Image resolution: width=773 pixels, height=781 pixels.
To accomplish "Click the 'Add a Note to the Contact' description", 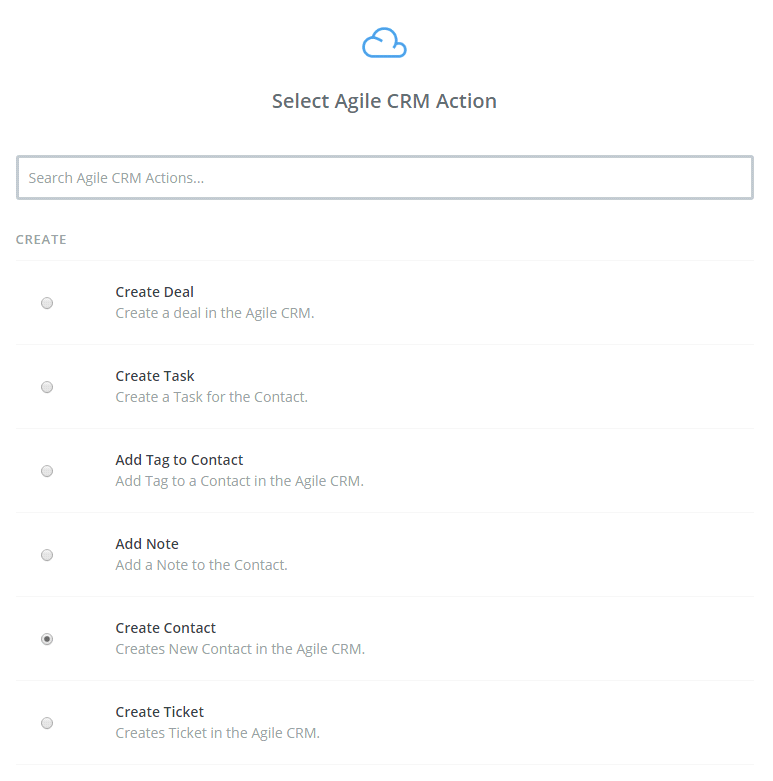I will coord(201,565).
